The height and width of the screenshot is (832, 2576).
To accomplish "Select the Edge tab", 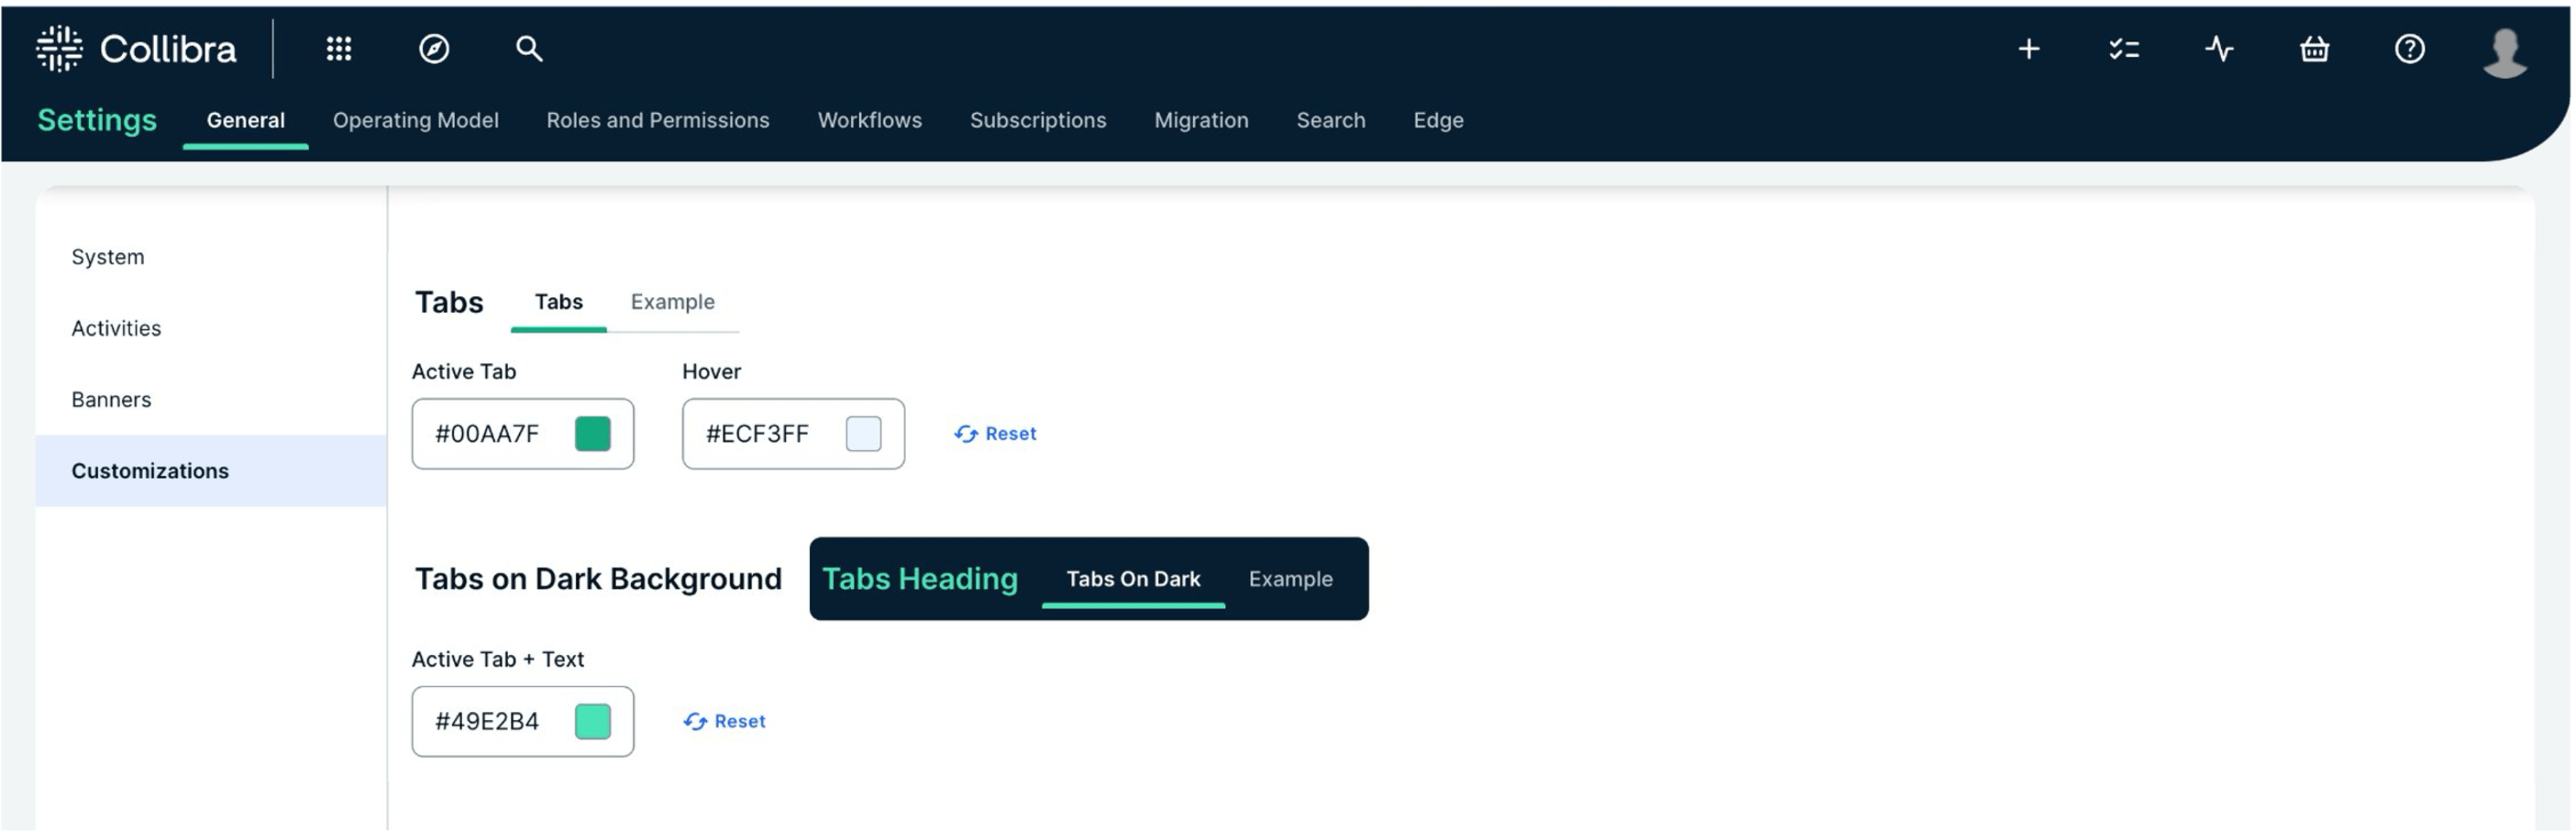I will pyautogui.click(x=1439, y=120).
